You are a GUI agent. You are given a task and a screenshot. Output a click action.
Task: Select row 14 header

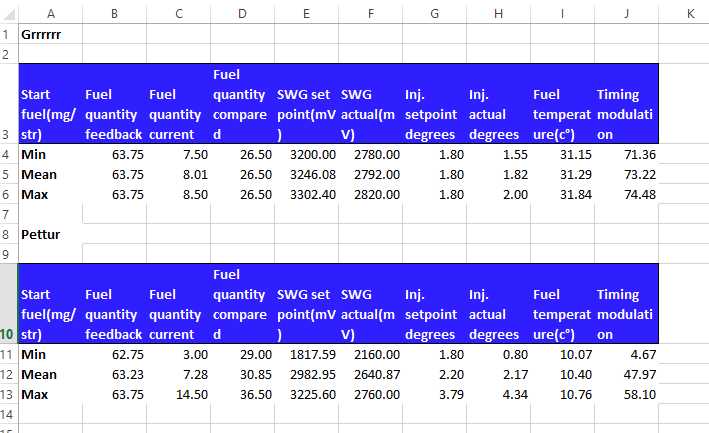coord(9,414)
